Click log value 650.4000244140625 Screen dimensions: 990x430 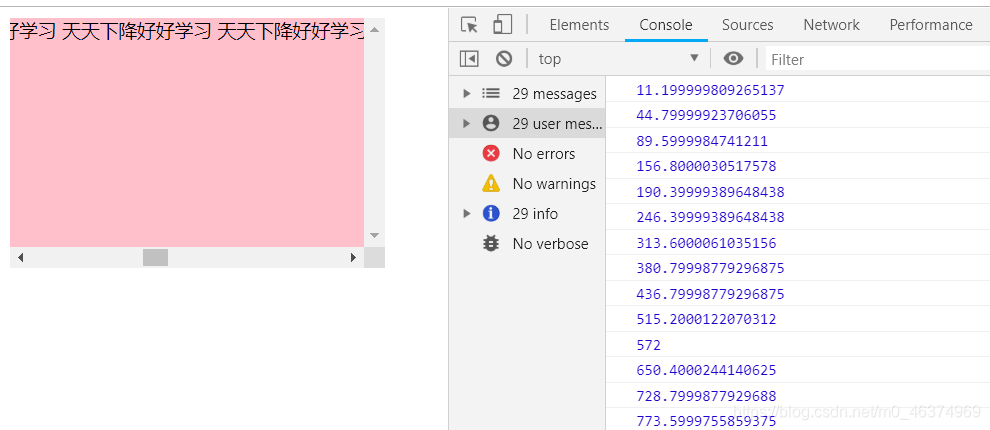pos(706,370)
